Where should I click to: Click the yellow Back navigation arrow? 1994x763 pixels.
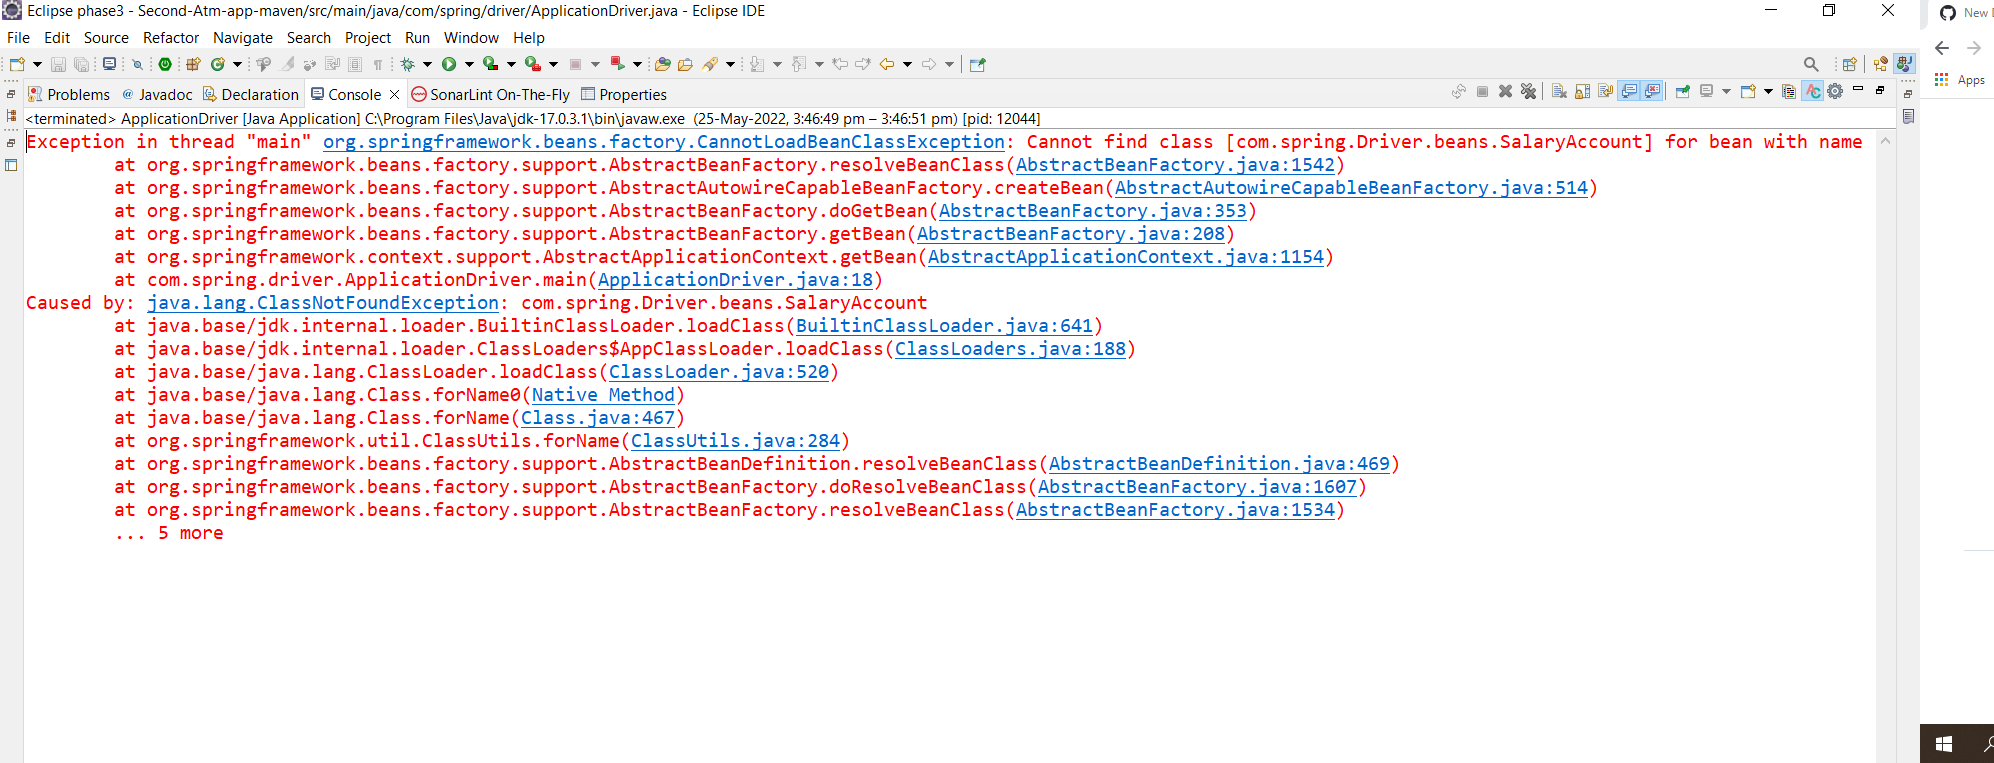(x=887, y=64)
